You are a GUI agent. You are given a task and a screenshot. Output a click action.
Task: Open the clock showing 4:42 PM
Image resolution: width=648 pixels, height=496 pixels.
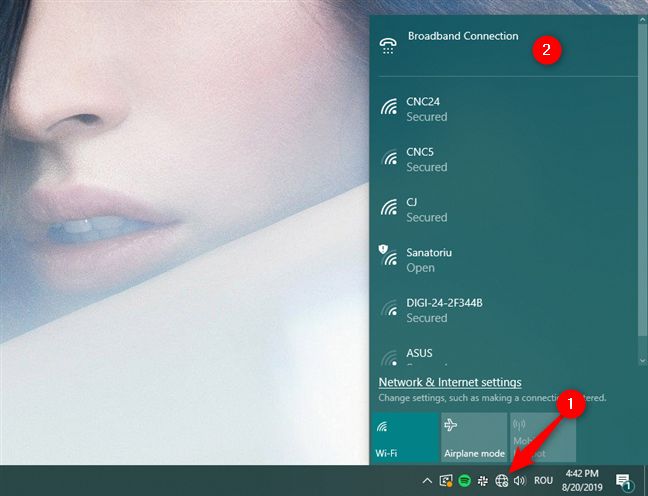click(581, 481)
